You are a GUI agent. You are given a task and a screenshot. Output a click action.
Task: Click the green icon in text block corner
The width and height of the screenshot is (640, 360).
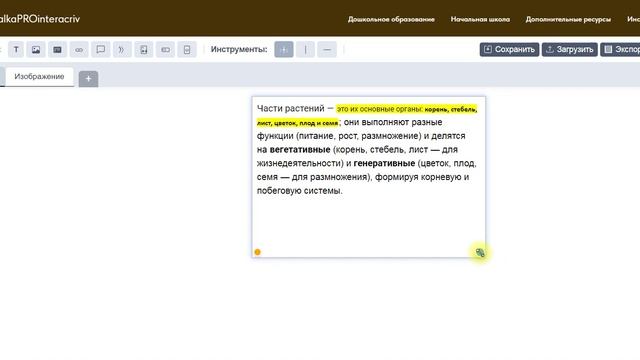click(480, 253)
